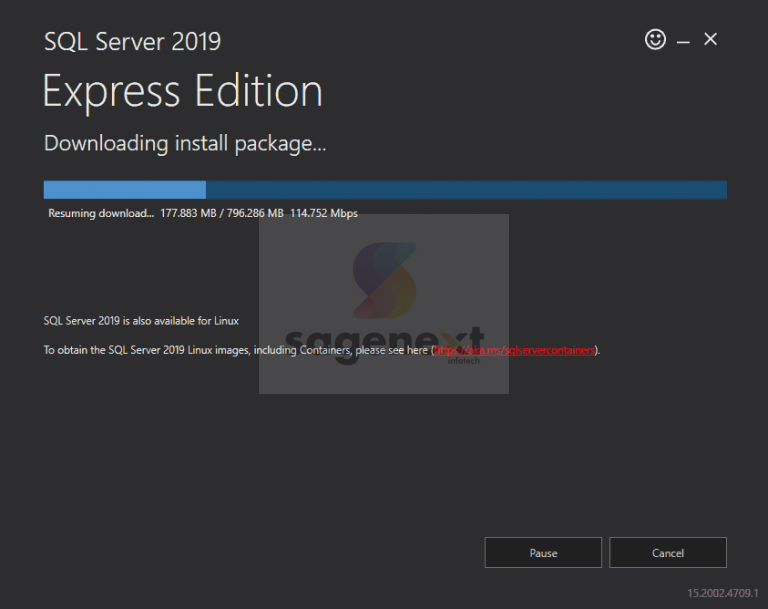Open the aka.ms/sqlservercontainers link

point(514,350)
